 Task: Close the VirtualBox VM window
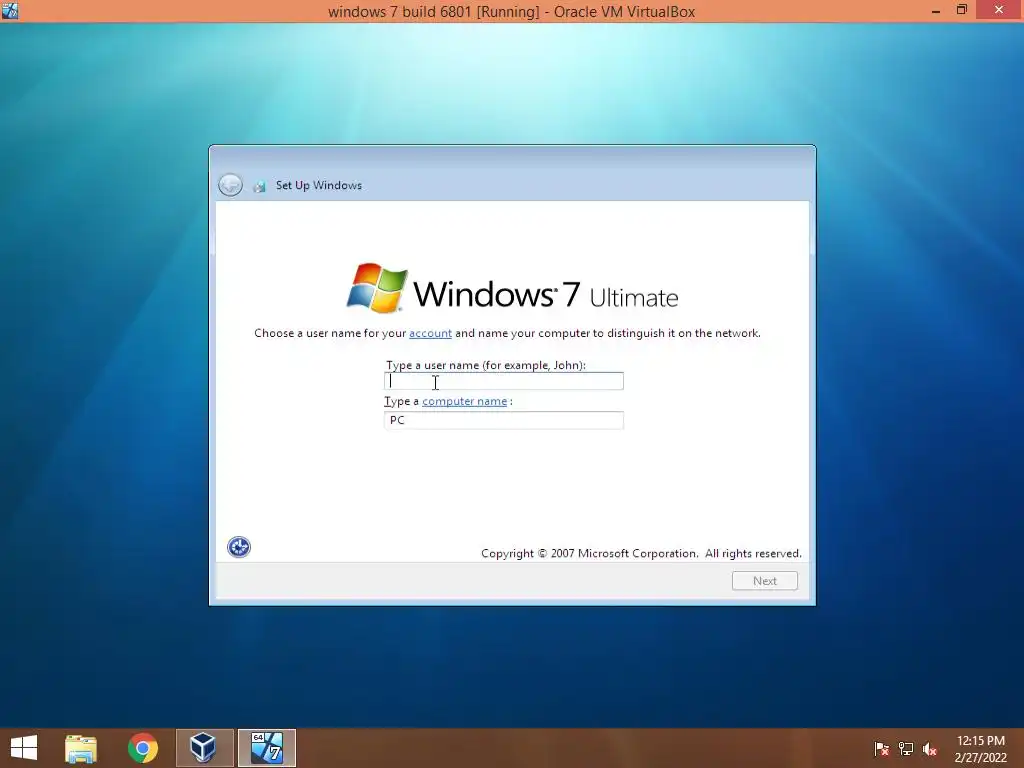999,10
